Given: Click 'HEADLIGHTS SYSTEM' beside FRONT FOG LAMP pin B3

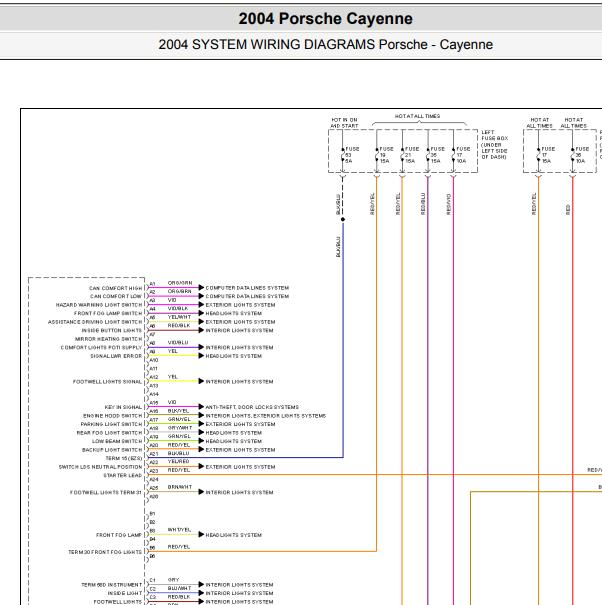Looking at the screenshot, I should pyautogui.click(x=233, y=535).
